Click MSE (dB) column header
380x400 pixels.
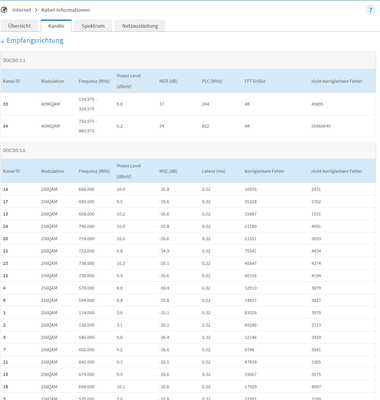click(168, 171)
